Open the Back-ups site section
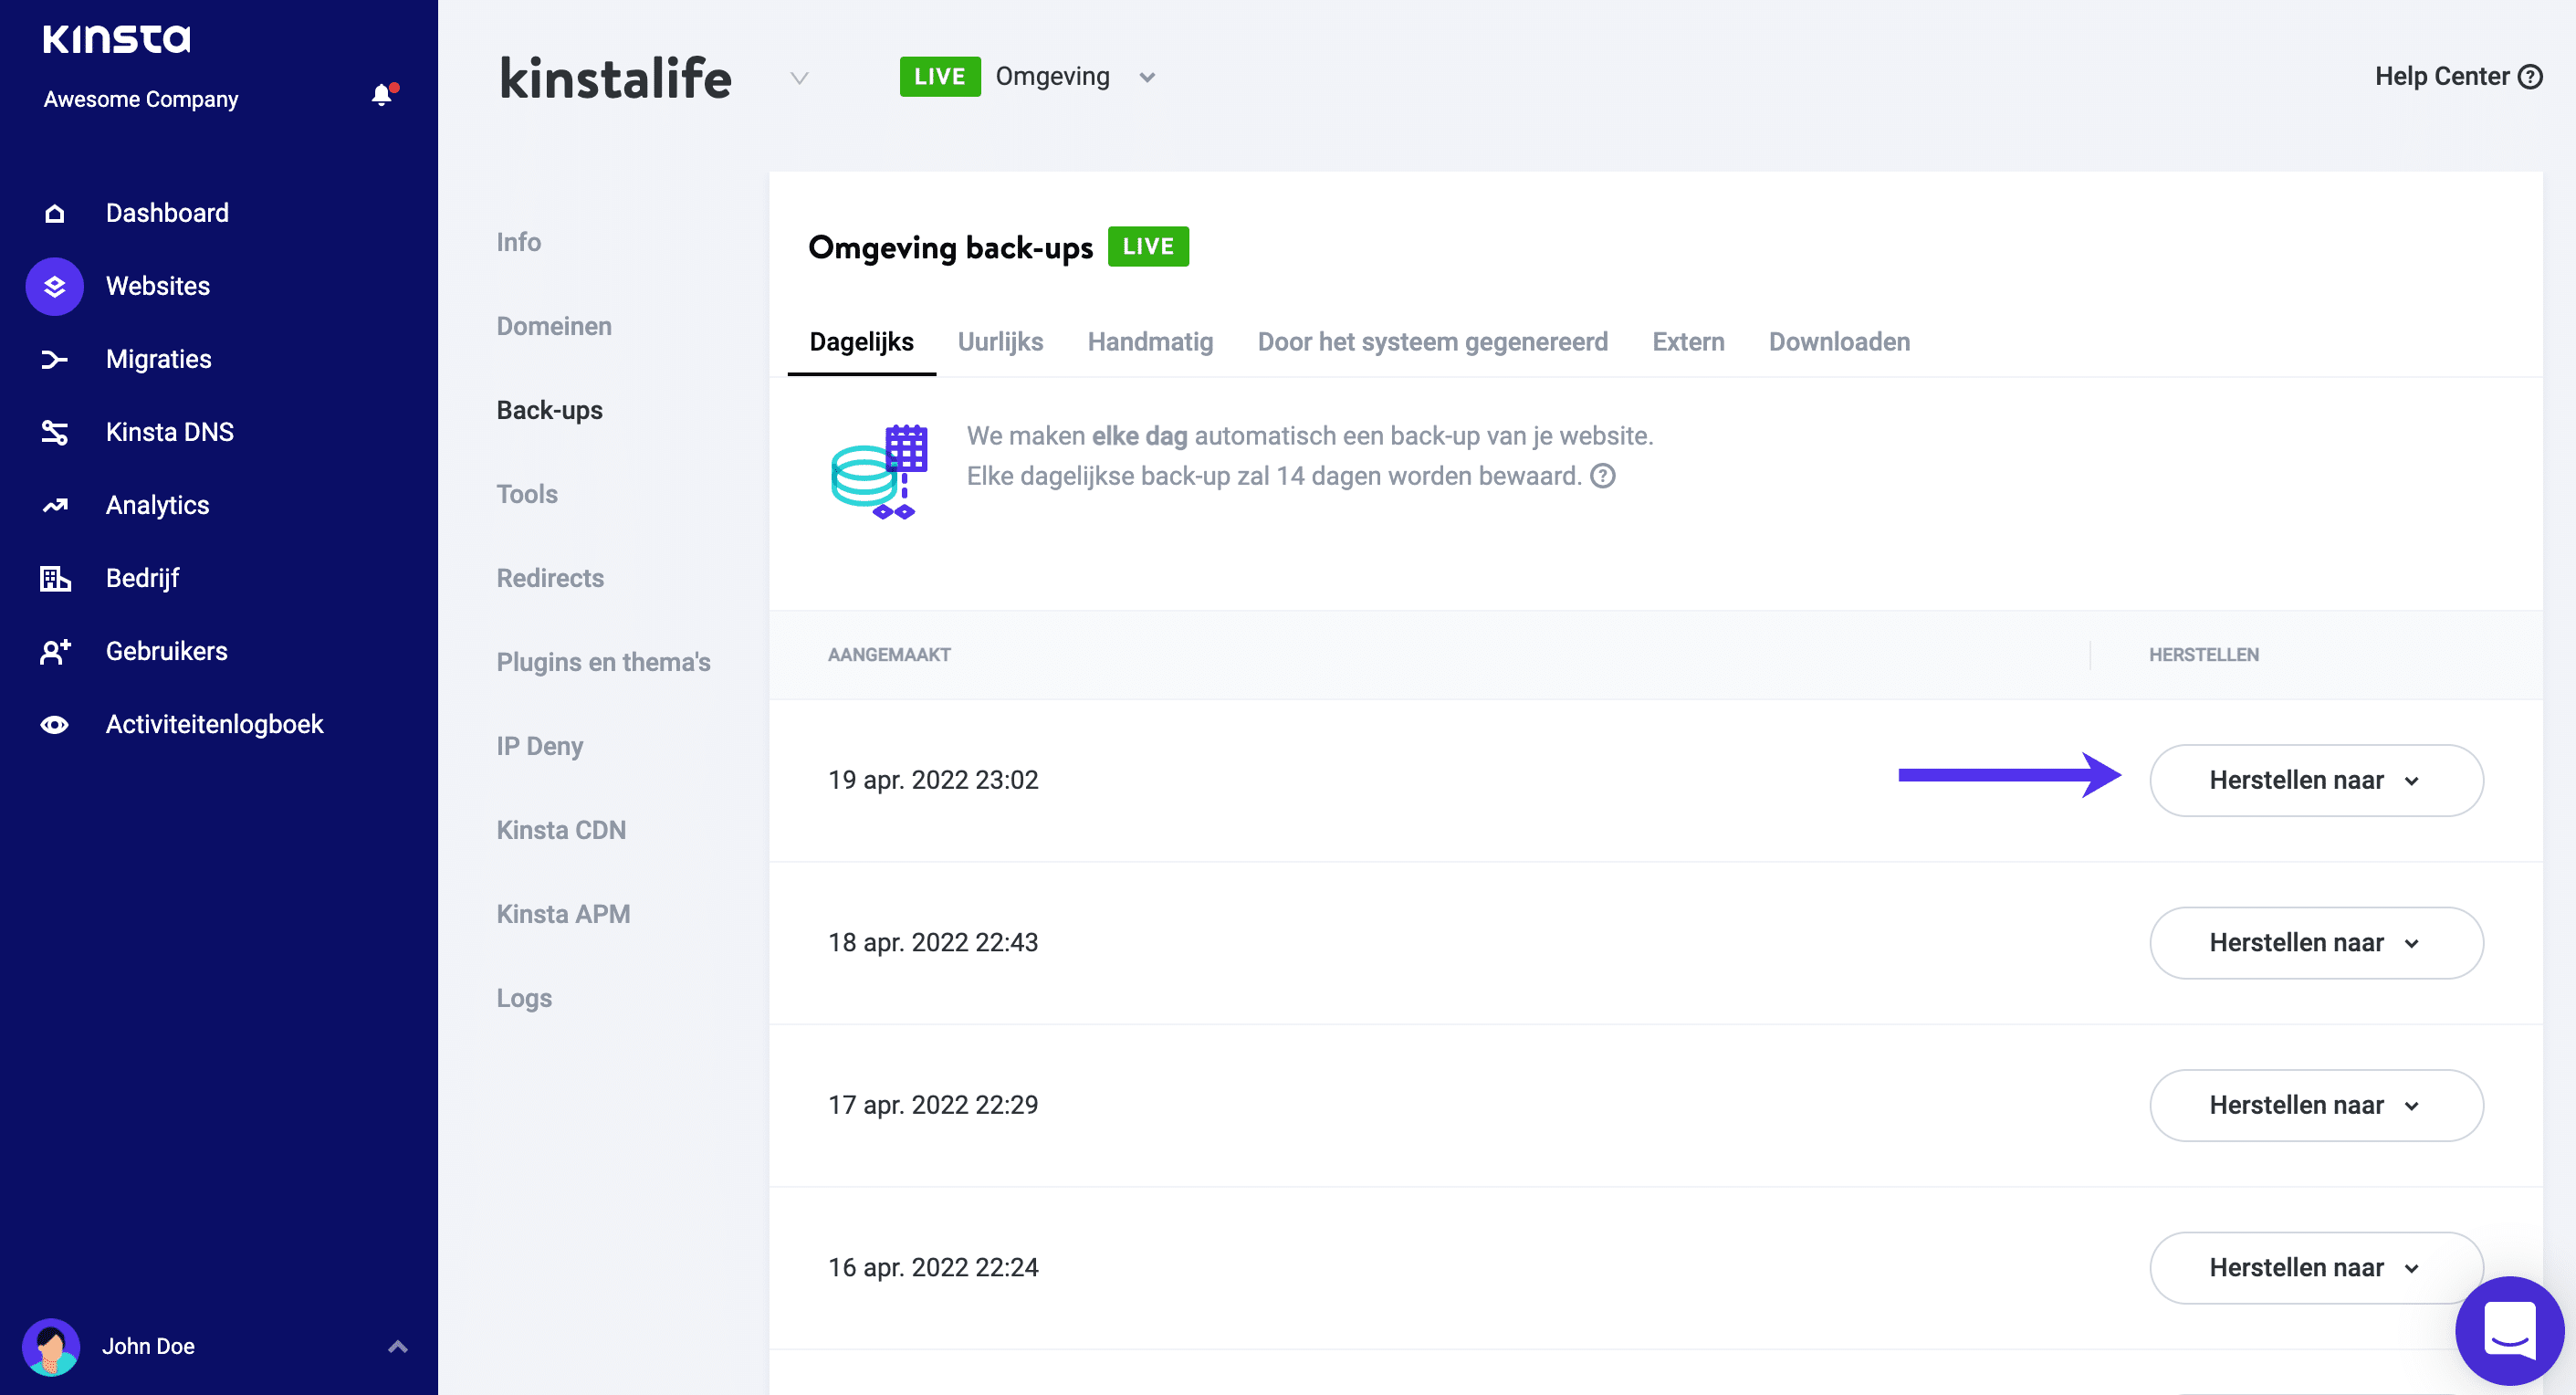Image resolution: width=2576 pixels, height=1395 pixels. pyautogui.click(x=549, y=410)
